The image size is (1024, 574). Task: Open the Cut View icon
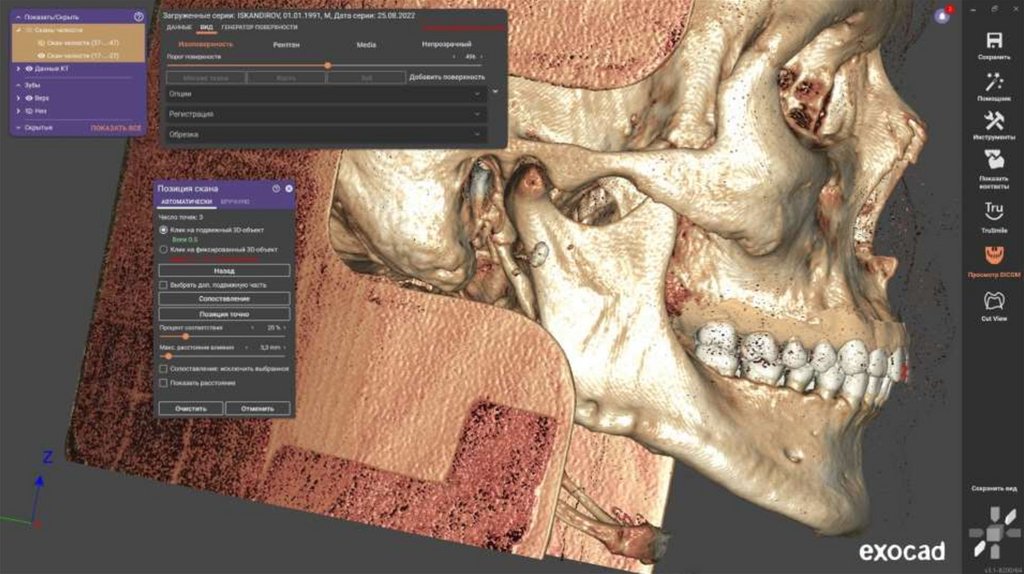994,300
